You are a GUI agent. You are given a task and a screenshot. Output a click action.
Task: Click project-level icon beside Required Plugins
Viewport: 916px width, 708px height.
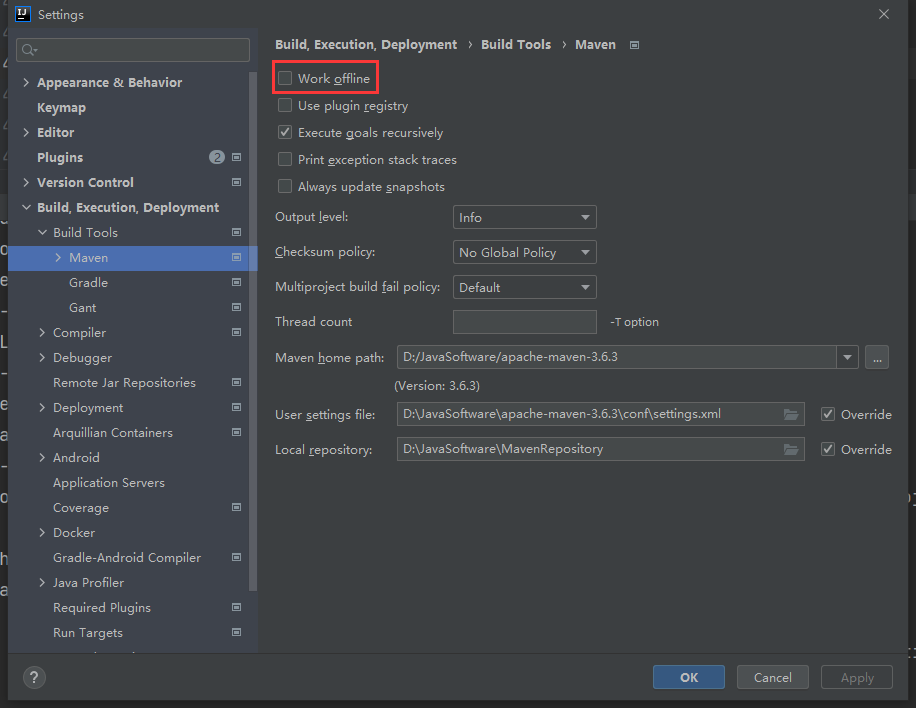click(237, 608)
